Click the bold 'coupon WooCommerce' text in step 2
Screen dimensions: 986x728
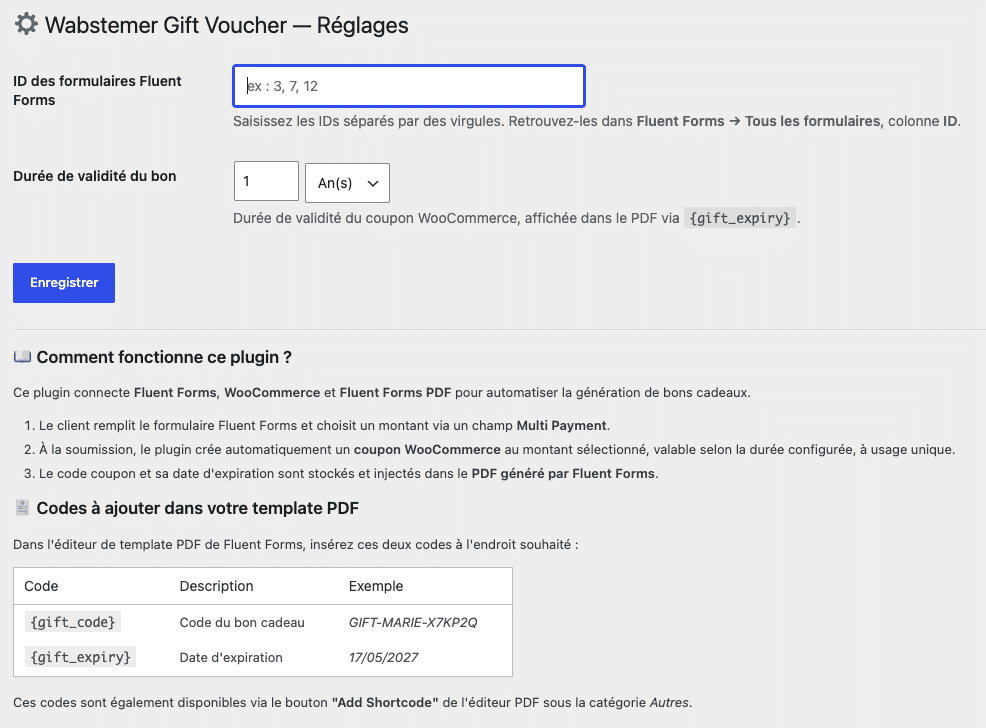pos(427,449)
